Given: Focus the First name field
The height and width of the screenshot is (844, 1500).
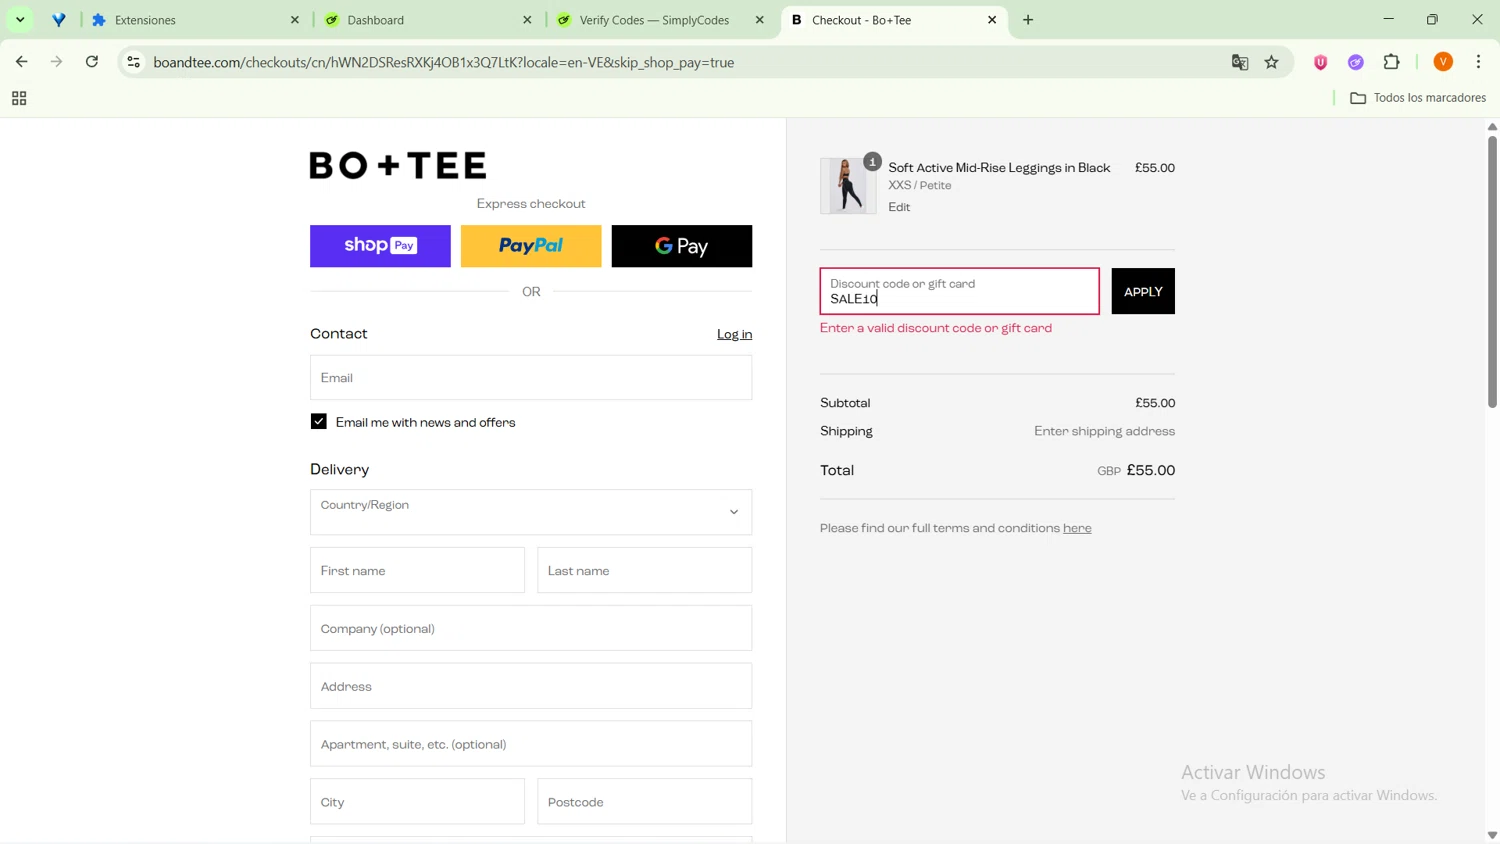Looking at the screenshot, I should (x=417, y=570).
